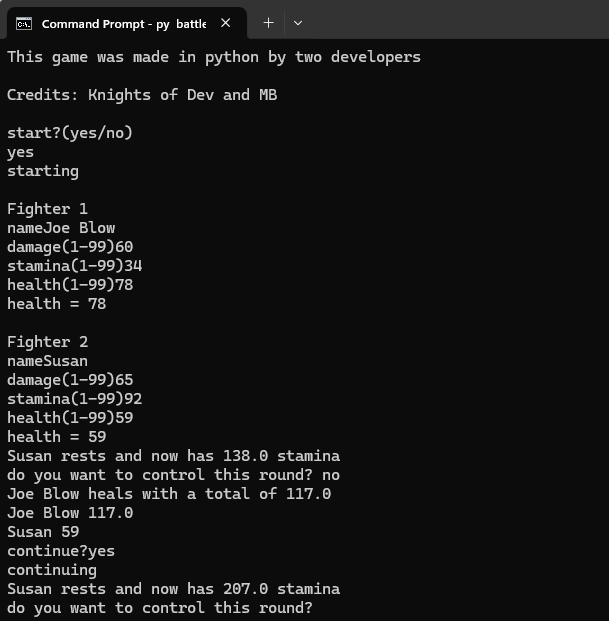Click the 'start?(yes/no)' prompt text
Viewport: 609px width, 621px height.
[x=70, y=133]
